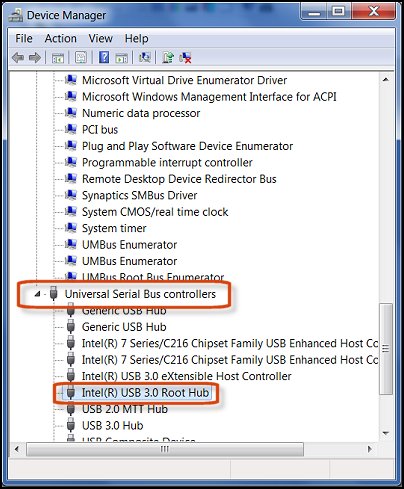Image resolution: width=404 pixels, height=489 pixels.
Task: Click the Uninstall device icon with red X
Action: pos(185,58)
